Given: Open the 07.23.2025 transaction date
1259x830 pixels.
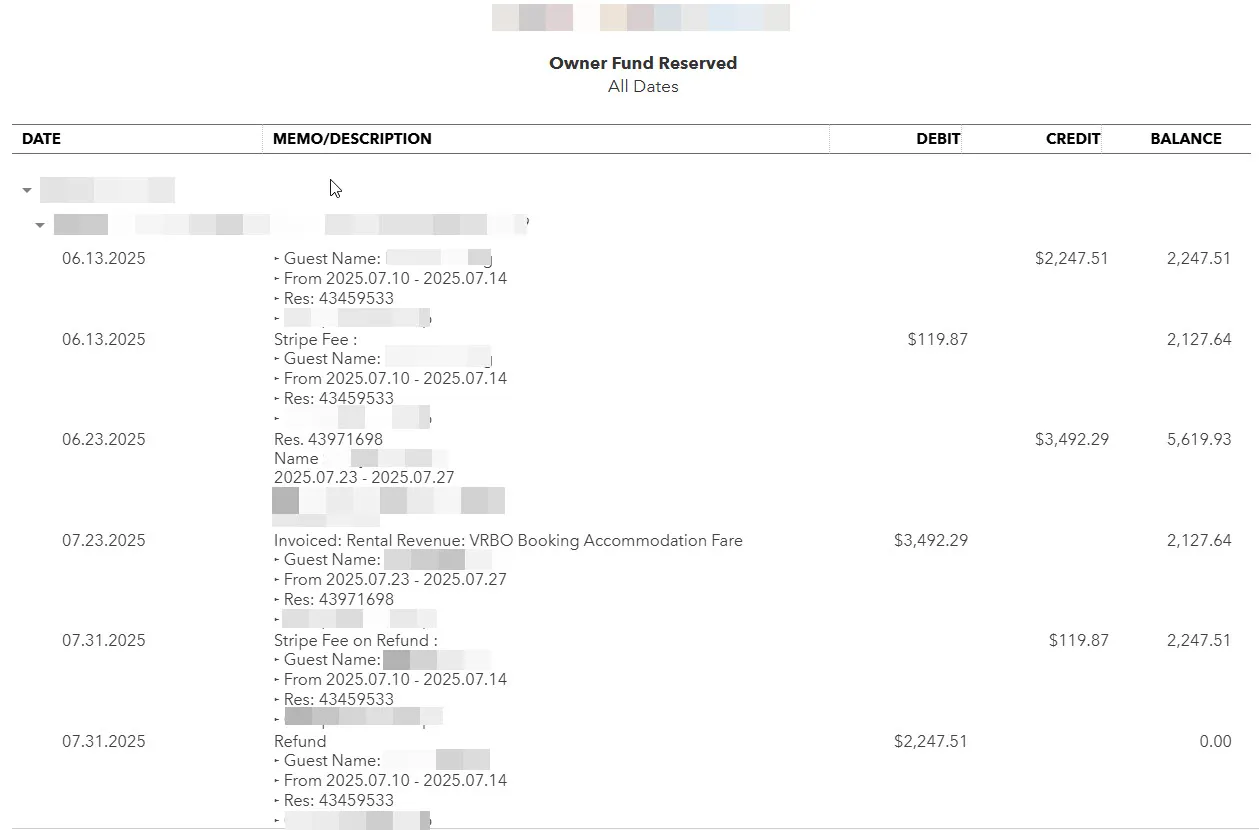Looking at the screenshot, I should (104, 540).
